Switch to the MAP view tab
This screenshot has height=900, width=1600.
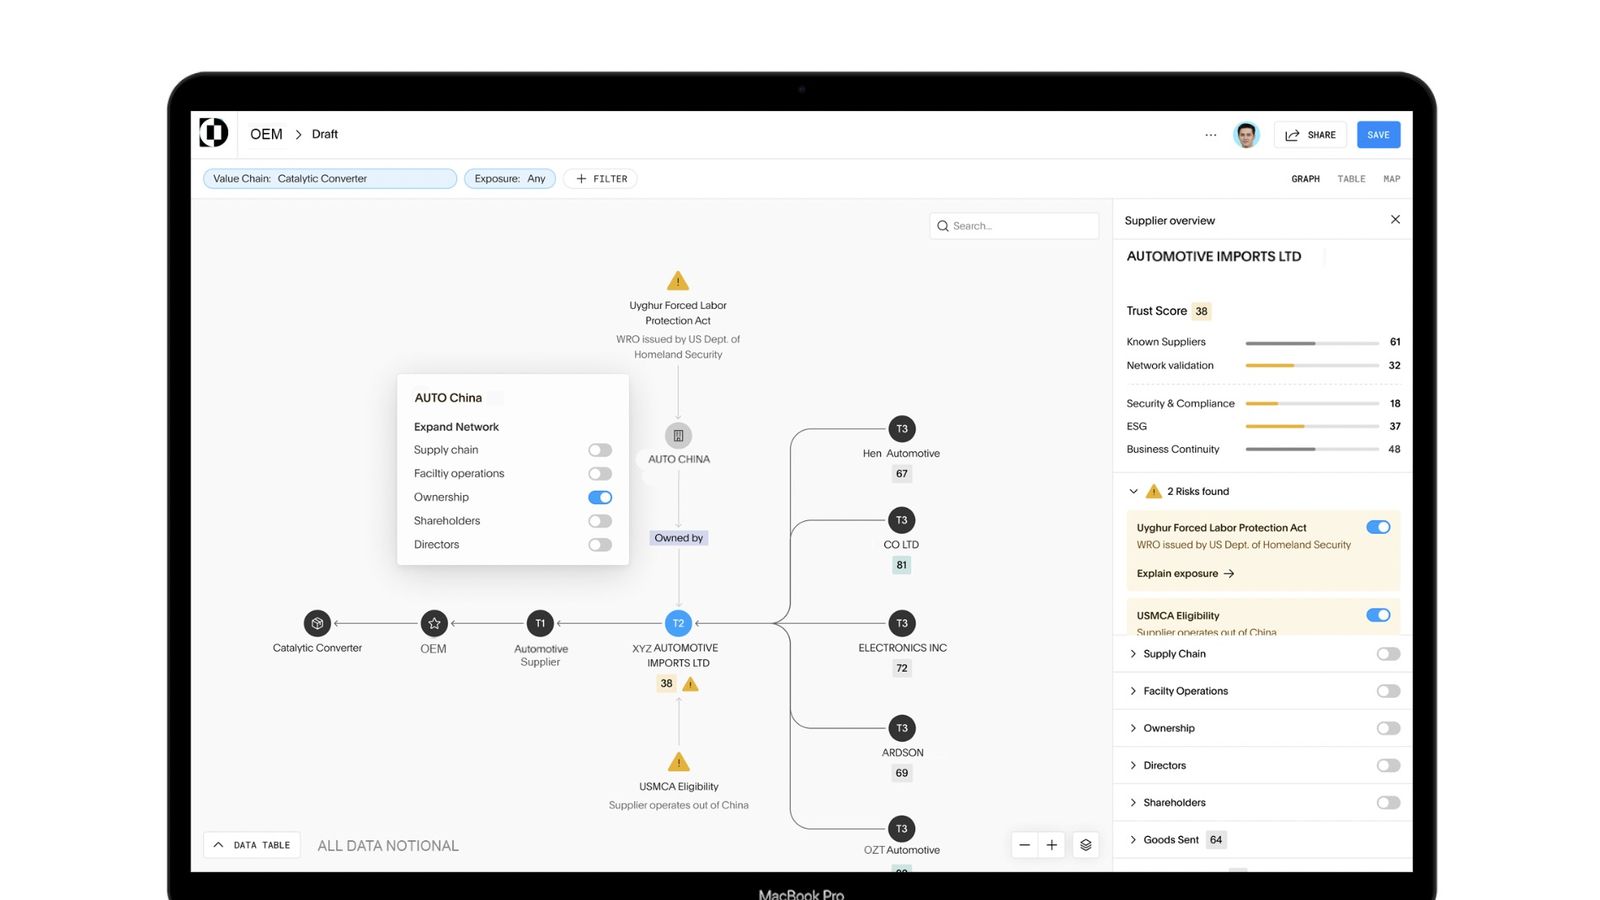(1391, 179)
